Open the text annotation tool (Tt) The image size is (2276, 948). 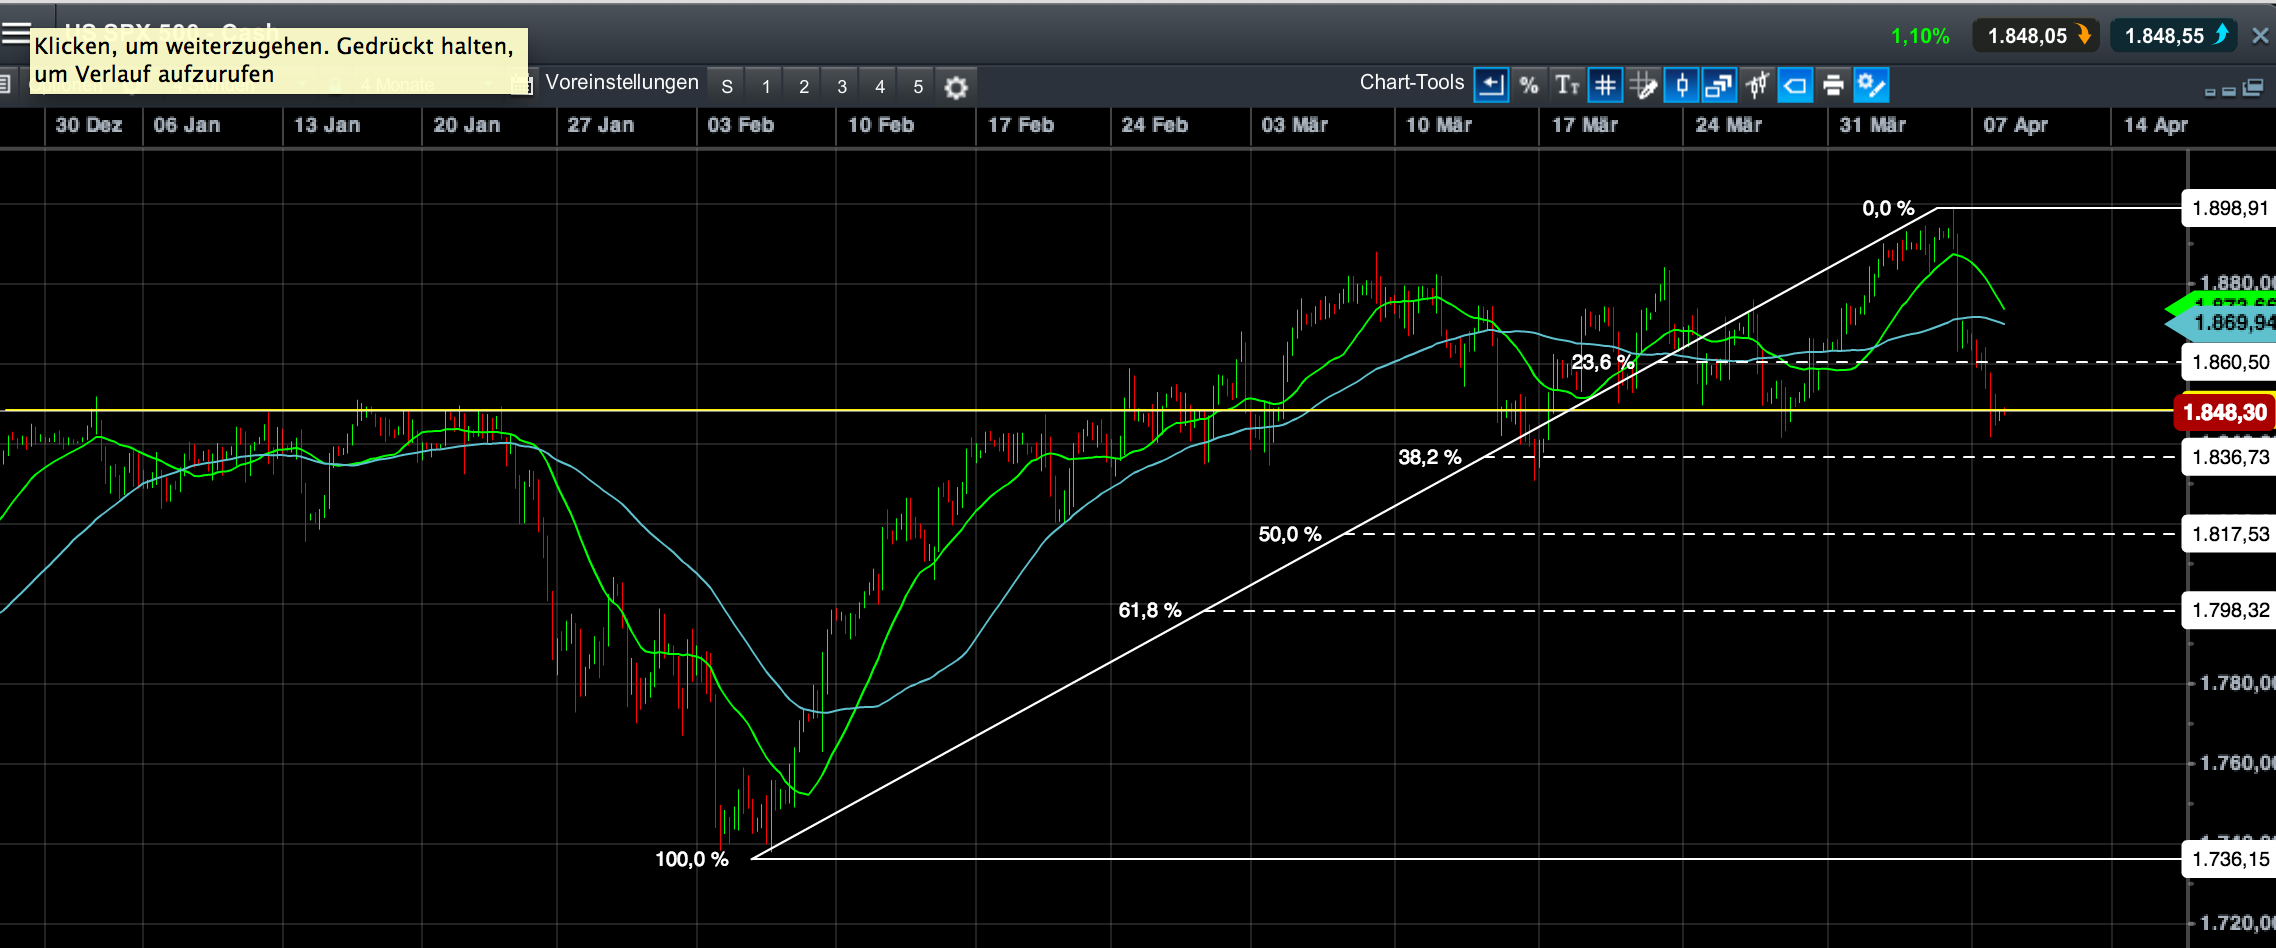tap(1567, 86)
